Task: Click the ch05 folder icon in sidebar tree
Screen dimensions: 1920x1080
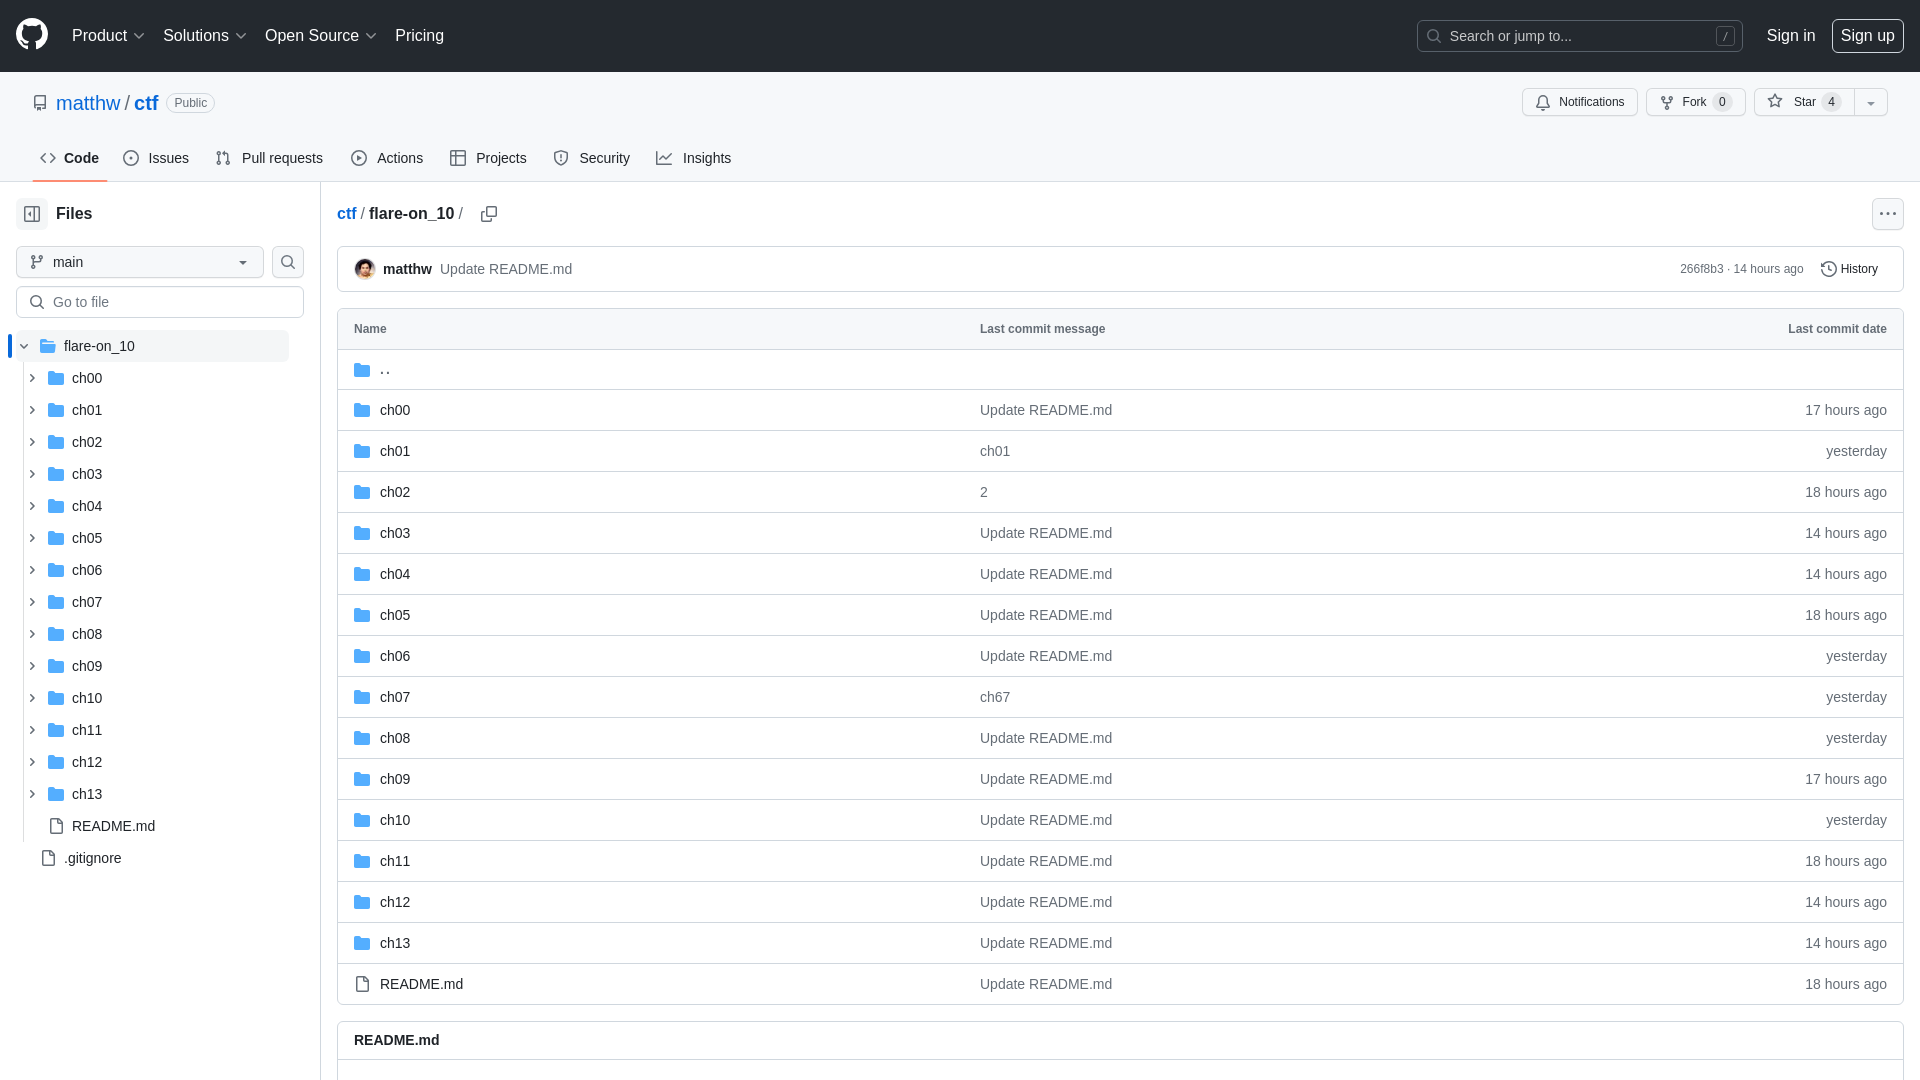Action: (x=56, y=538)
